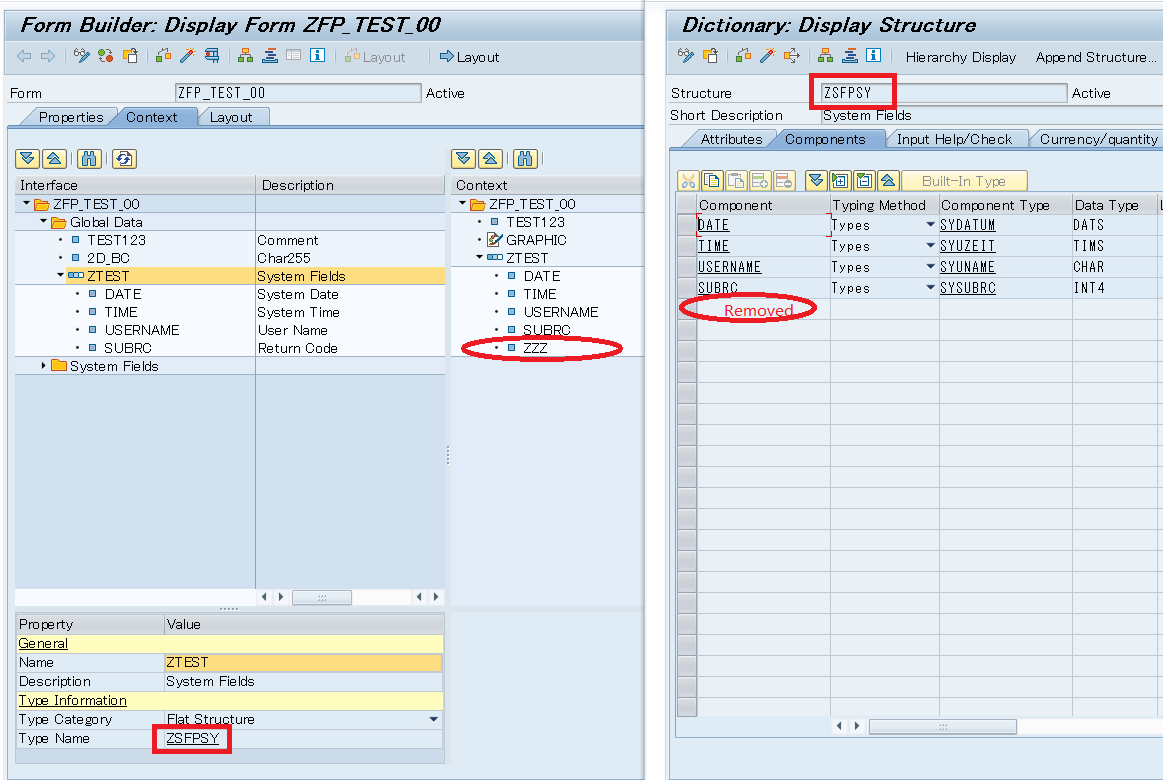This screenshot has width=1163, height=780.
Task: Click information icon in Form Builder toolbar
Action: (x=317, y=56)
